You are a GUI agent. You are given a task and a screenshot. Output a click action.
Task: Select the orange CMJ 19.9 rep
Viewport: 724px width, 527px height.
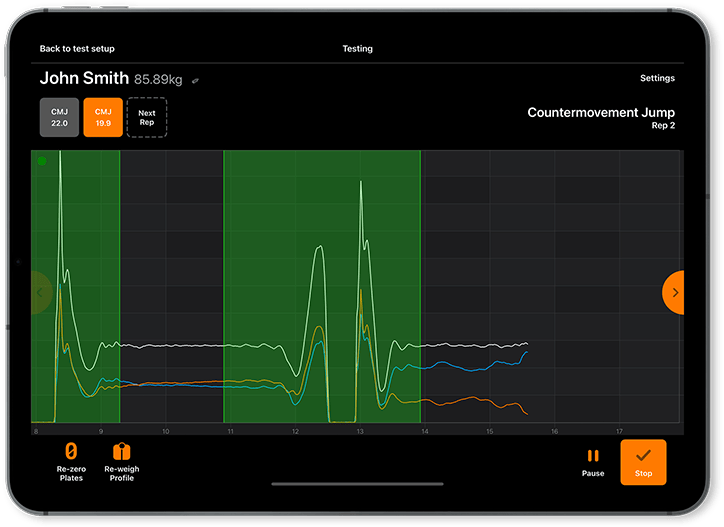[103, 117]
